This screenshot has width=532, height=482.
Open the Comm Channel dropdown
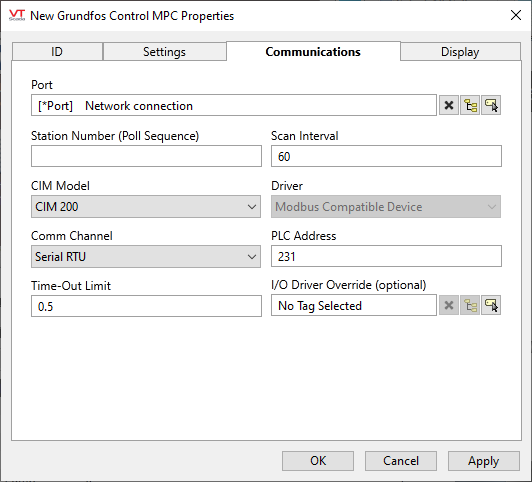pos(146,257)
